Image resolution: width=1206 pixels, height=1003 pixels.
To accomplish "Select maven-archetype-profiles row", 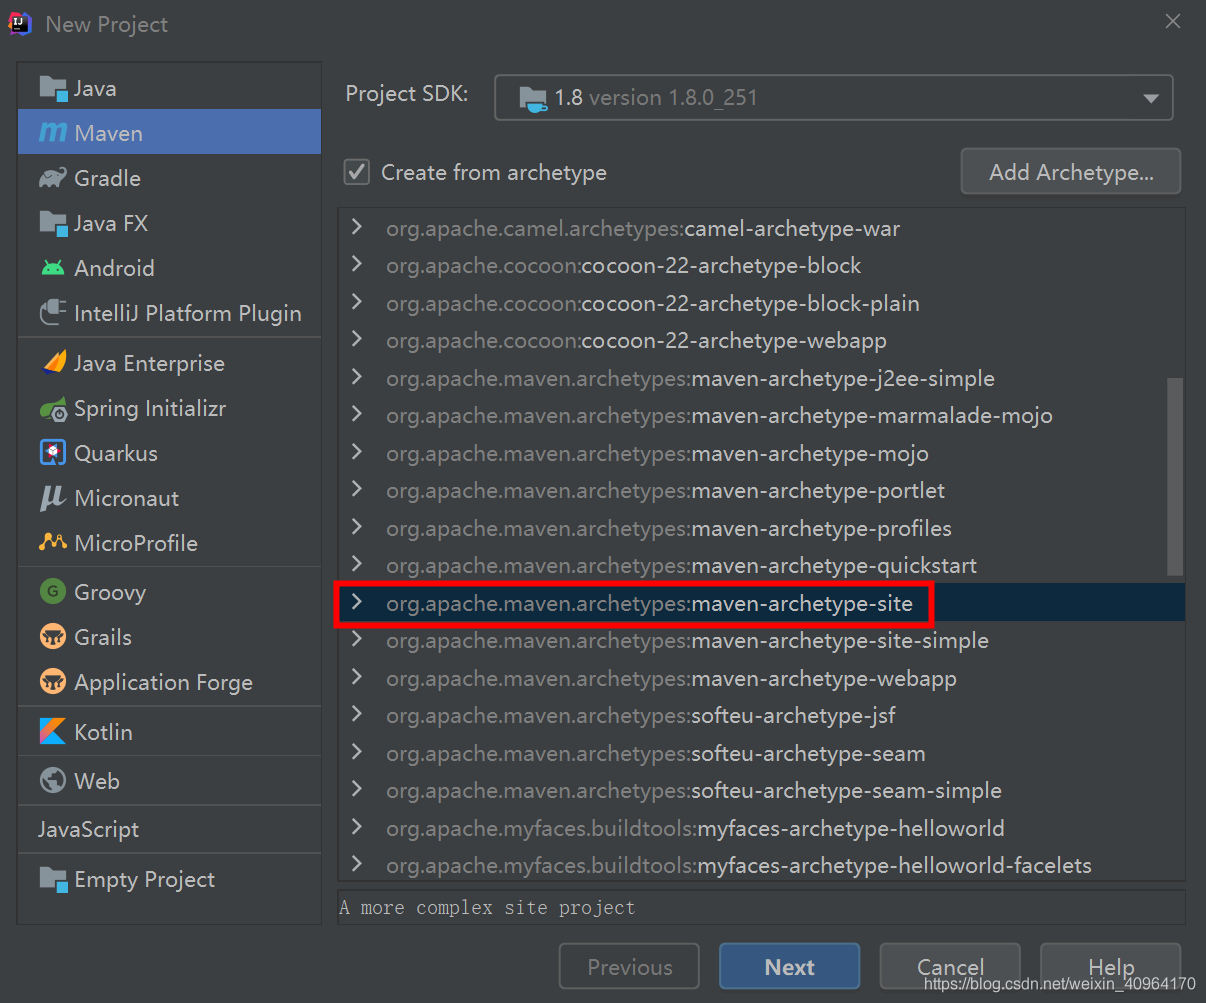I will (x=761, y=528).
